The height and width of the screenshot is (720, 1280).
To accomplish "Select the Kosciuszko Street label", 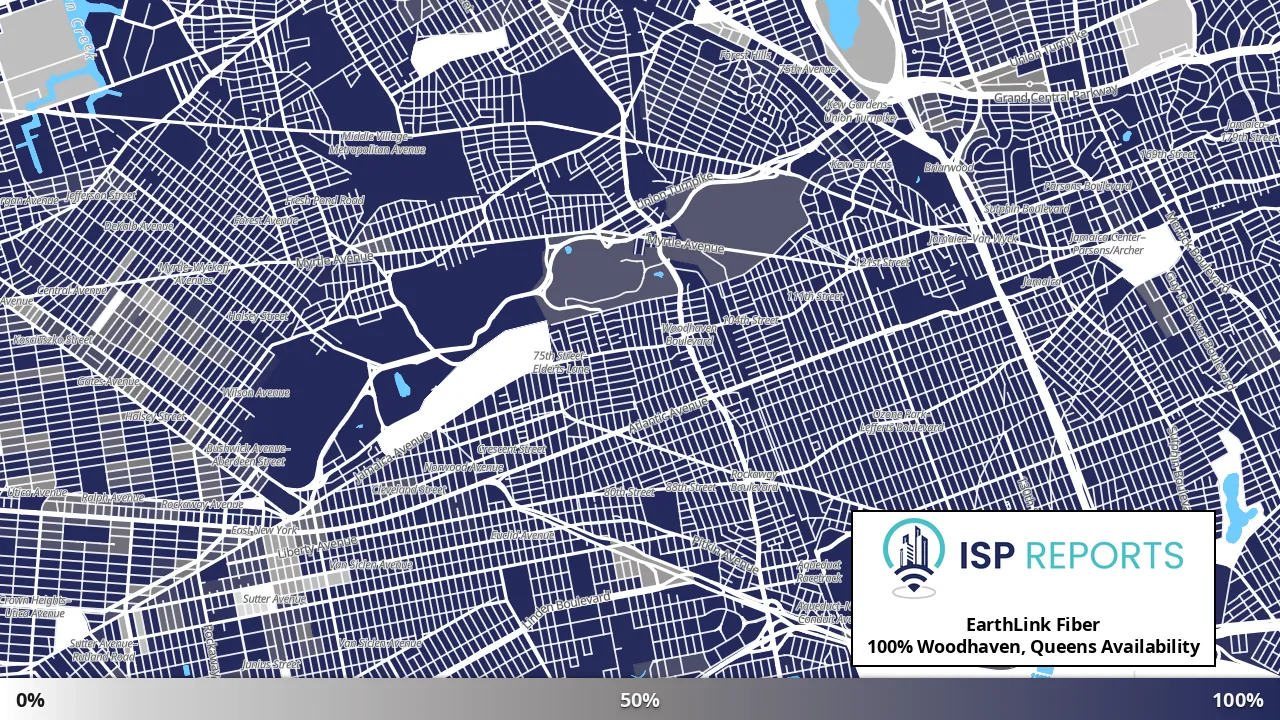I will click(x=52, y=340).
